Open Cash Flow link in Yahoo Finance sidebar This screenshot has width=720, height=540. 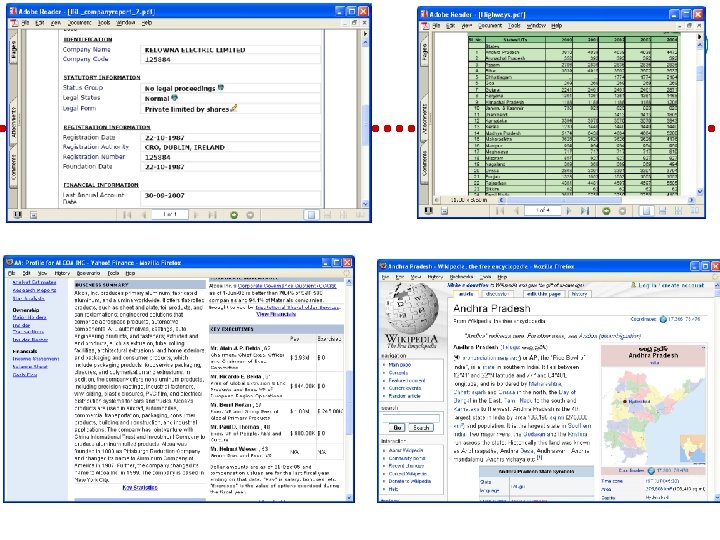[x=25, y=375]
